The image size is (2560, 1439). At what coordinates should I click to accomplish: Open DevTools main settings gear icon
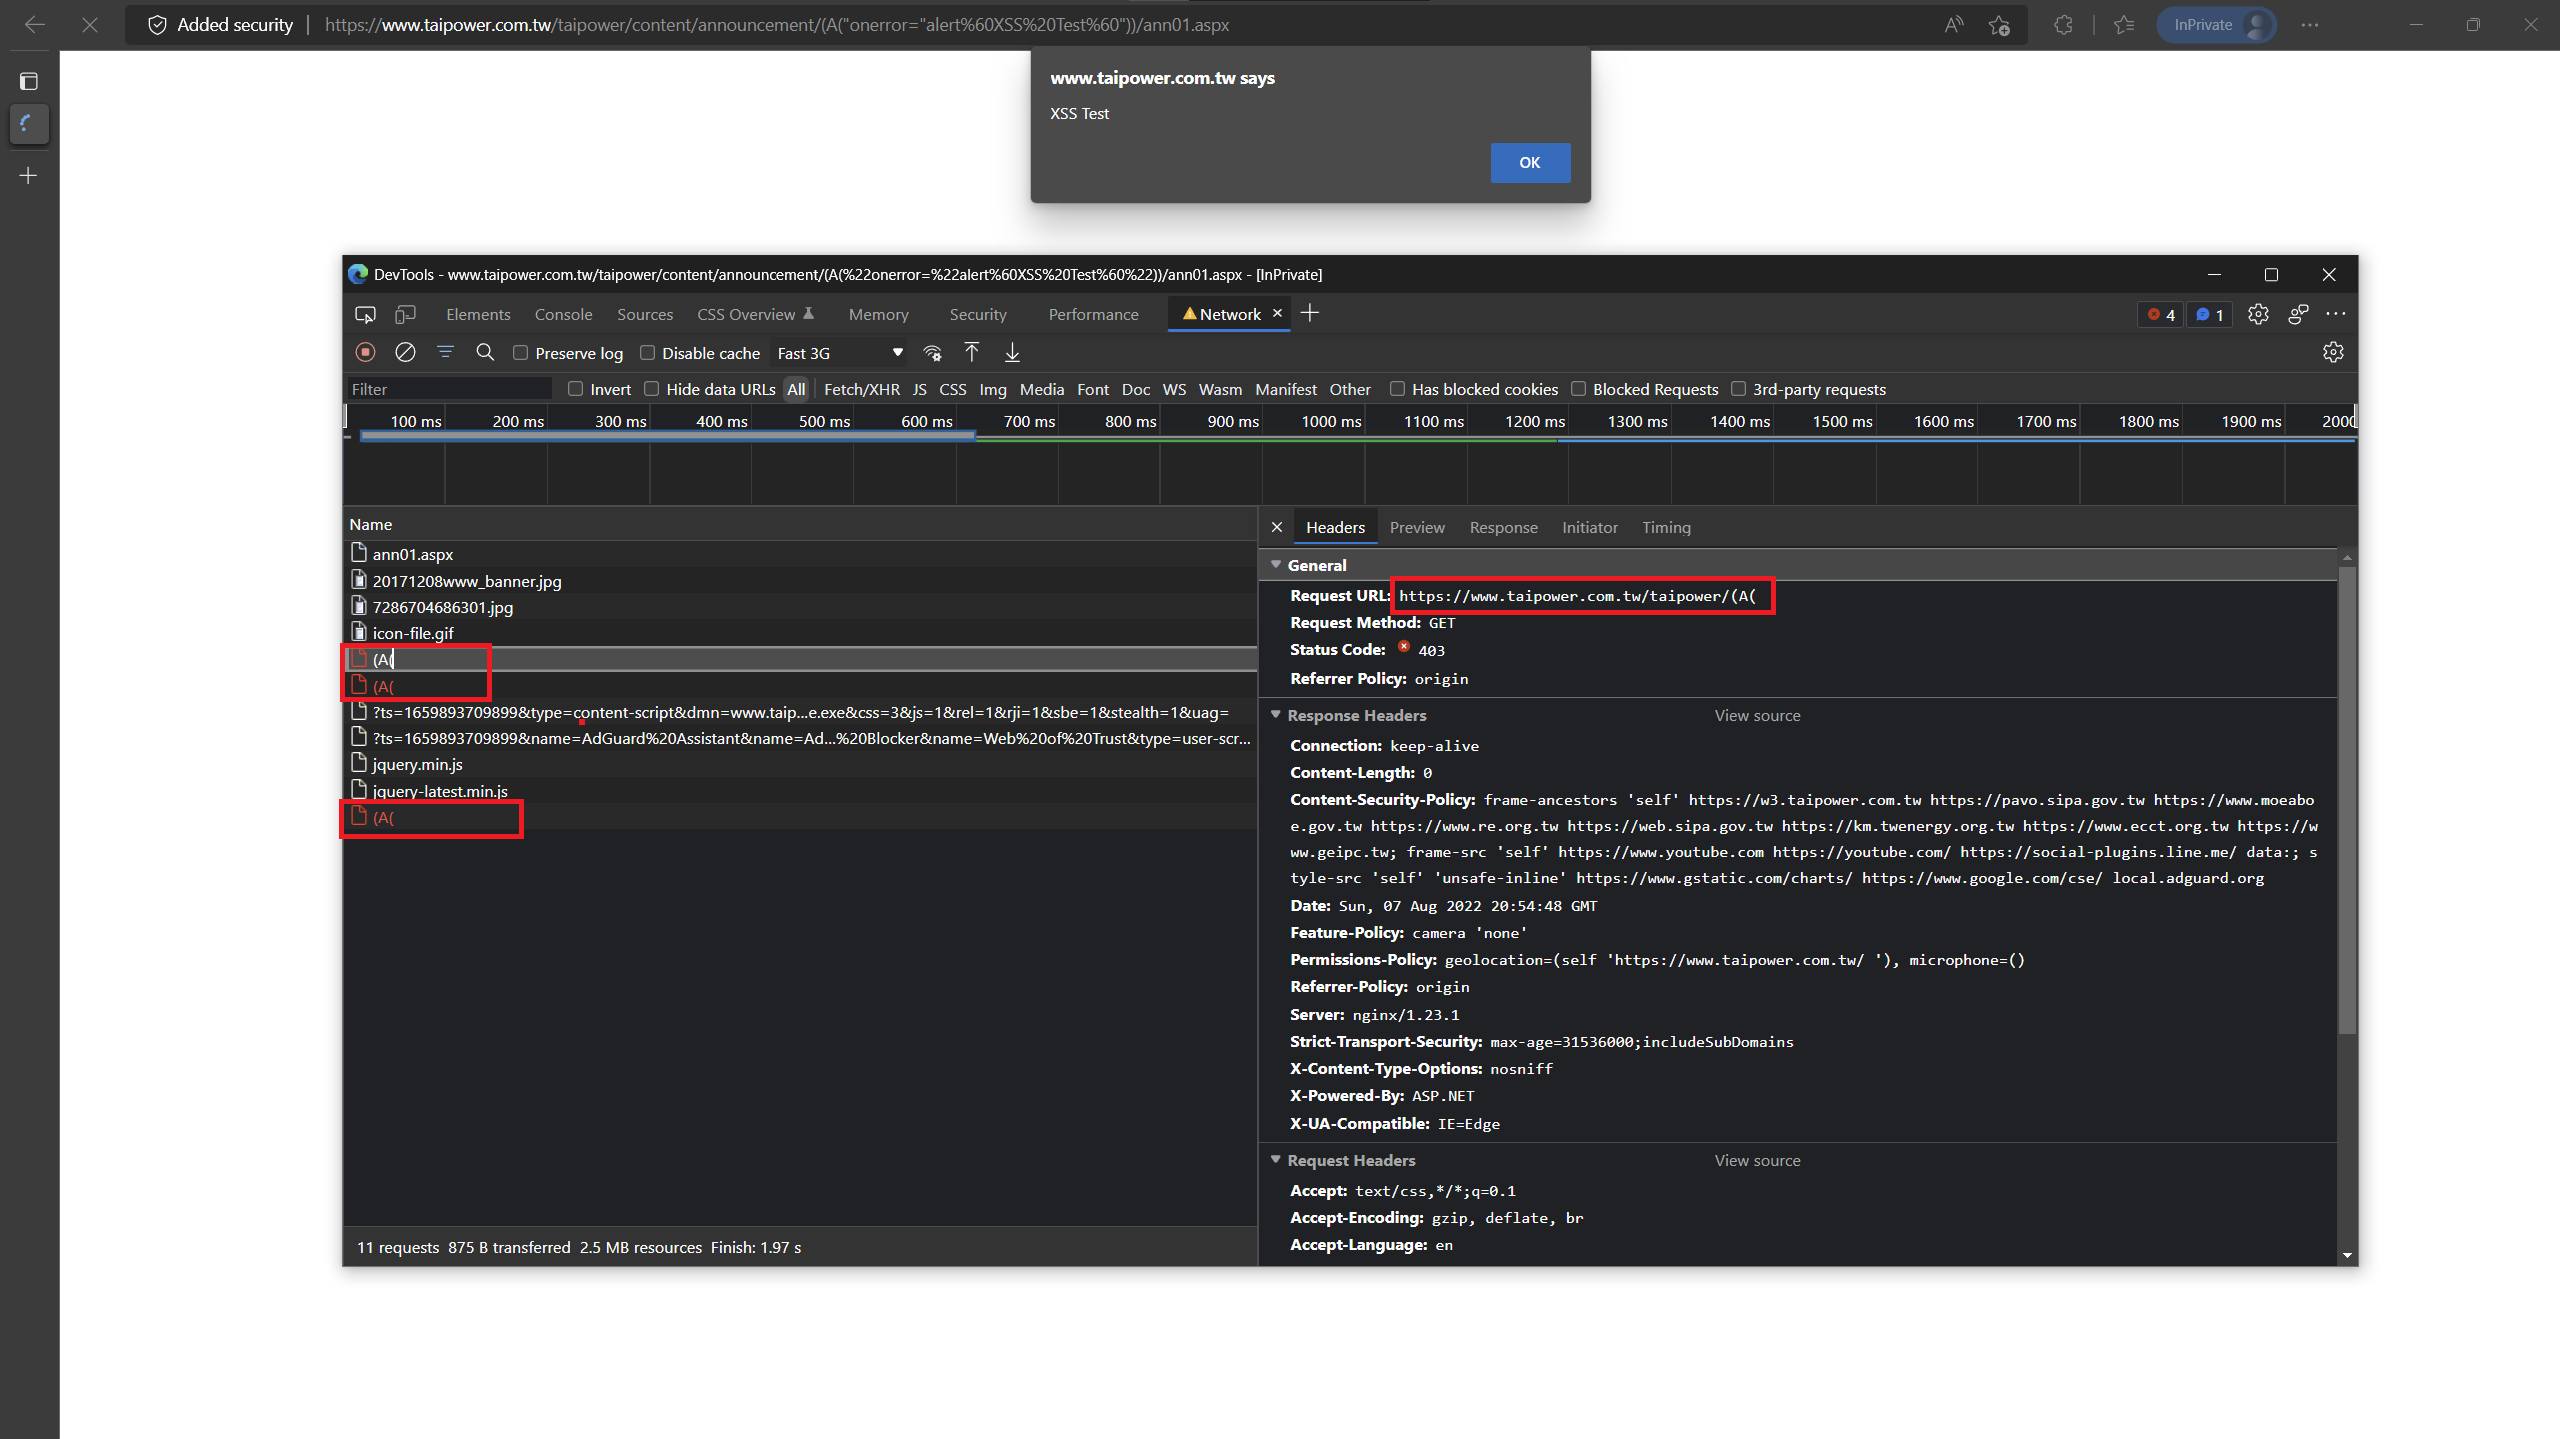(2258, 315)
